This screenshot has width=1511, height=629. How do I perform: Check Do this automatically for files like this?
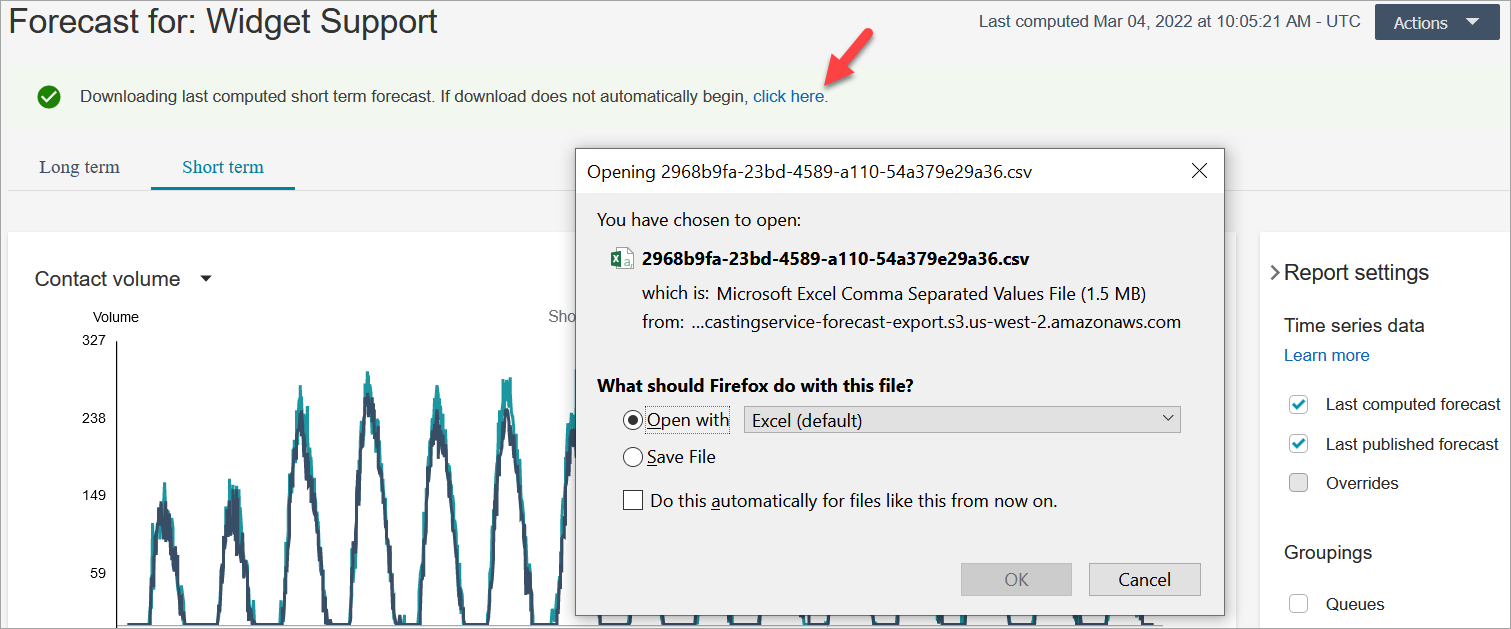coord(633,499)
